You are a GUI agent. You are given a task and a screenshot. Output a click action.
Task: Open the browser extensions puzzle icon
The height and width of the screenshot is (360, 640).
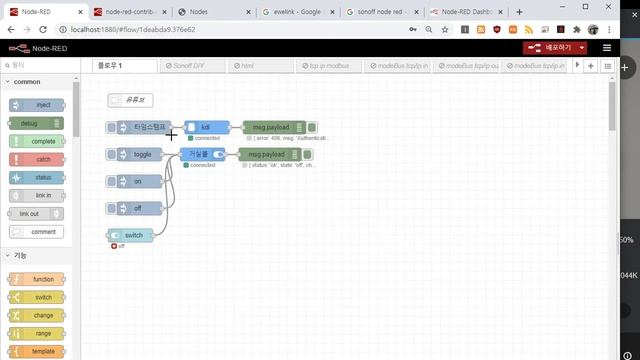tap(577, 29)
